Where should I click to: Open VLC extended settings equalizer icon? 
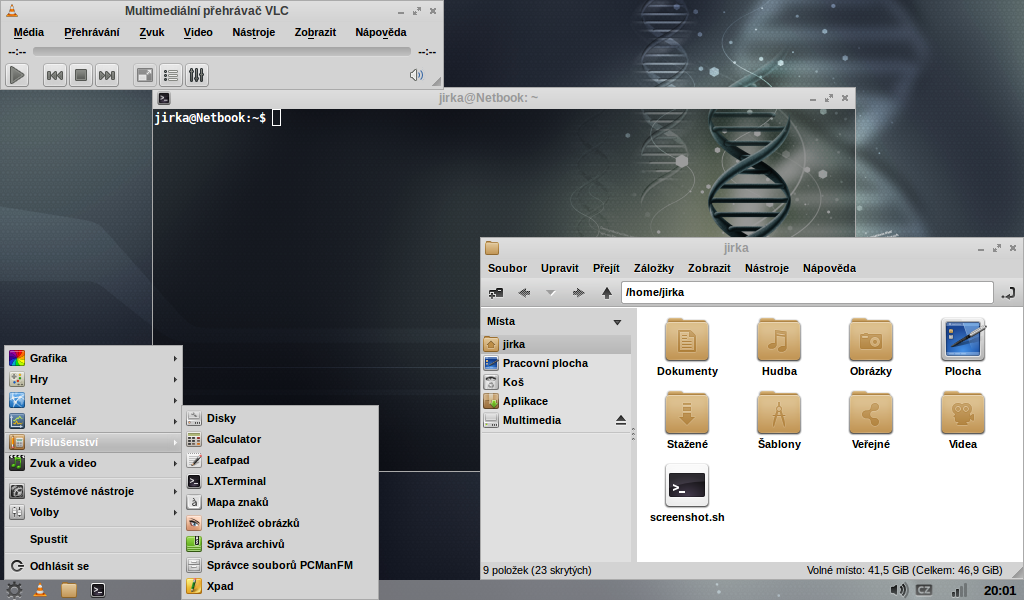click(x=197, y=75)
